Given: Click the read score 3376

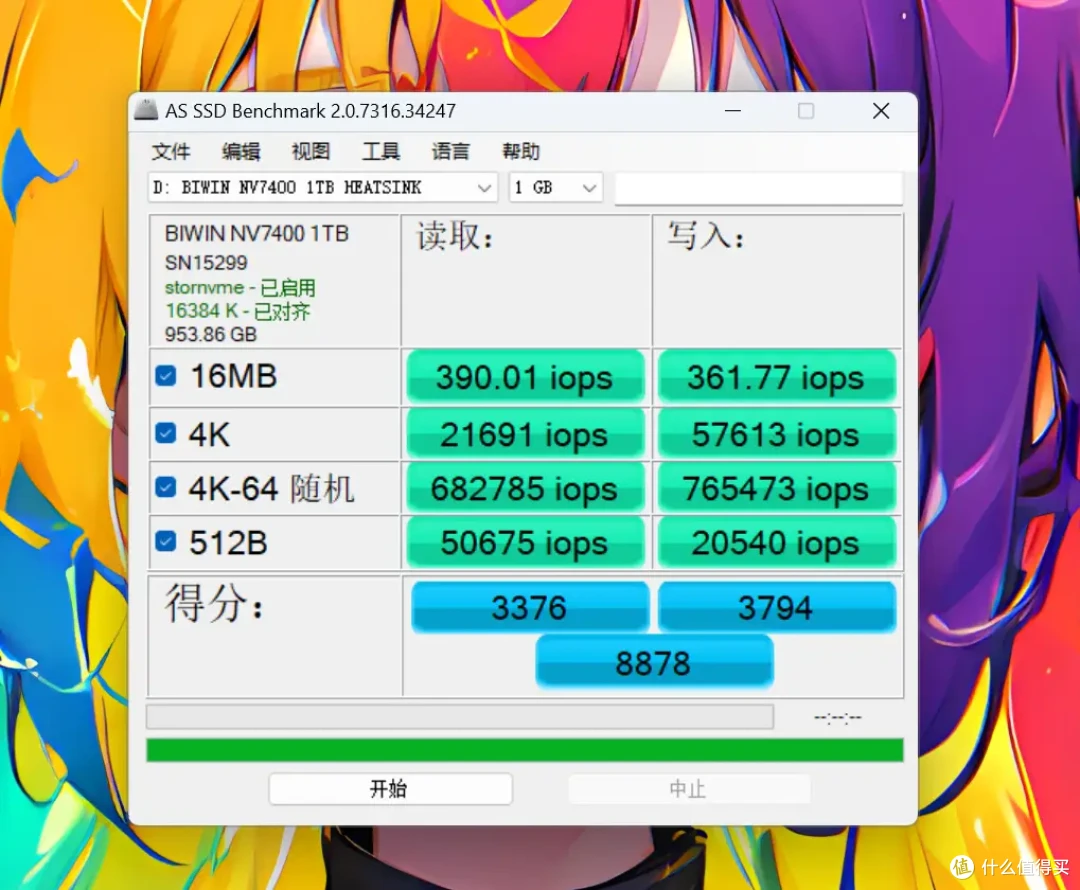Looking at the screenshot, I should tap(530, 607).
